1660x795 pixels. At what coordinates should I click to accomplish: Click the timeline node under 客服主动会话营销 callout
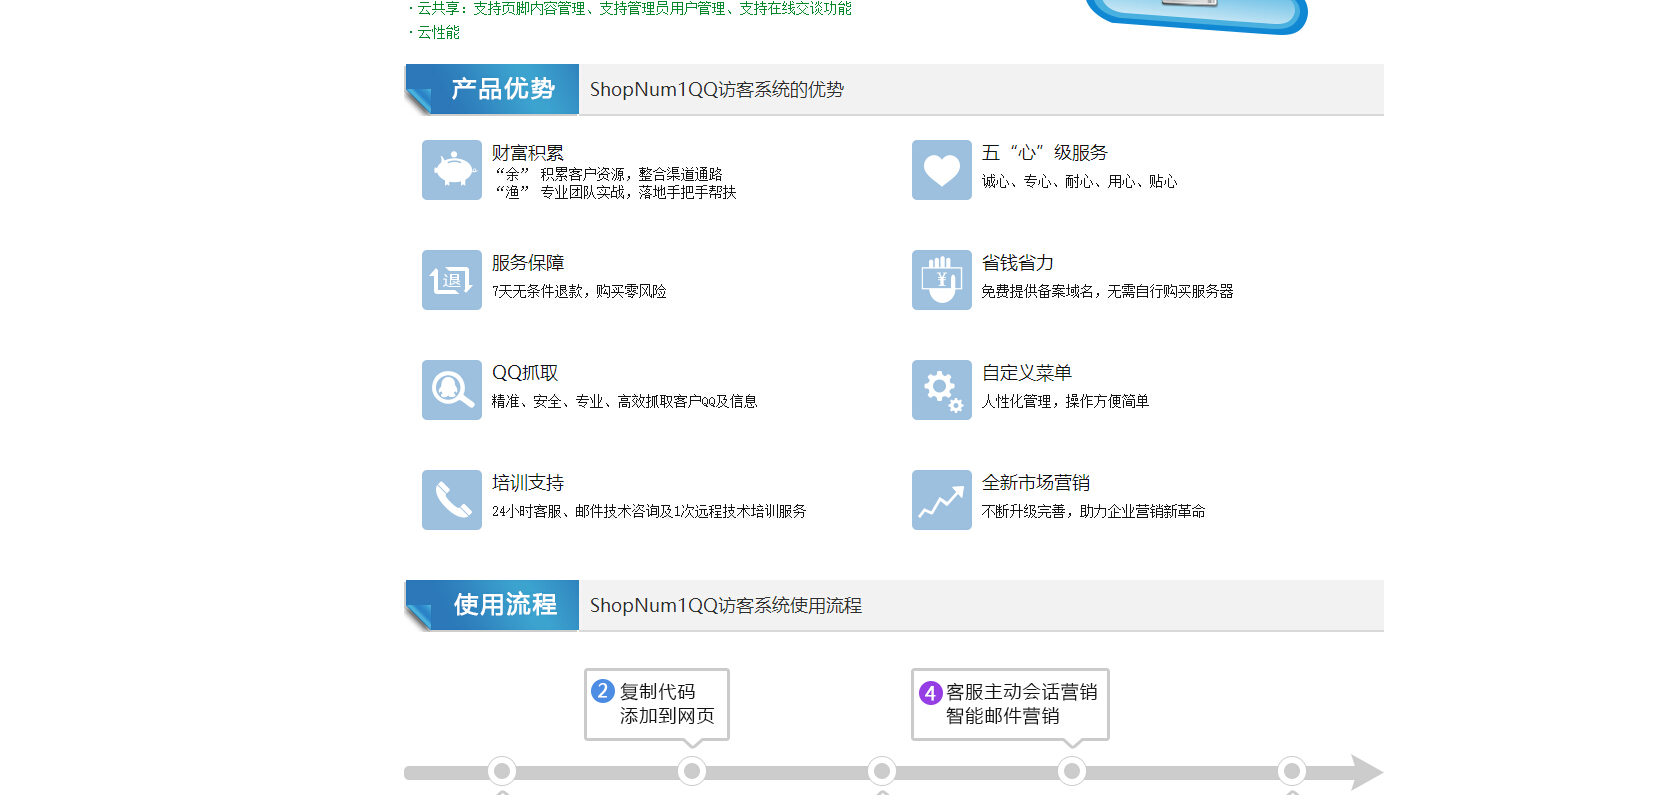pyautogui.click(x=1072, y=771)
